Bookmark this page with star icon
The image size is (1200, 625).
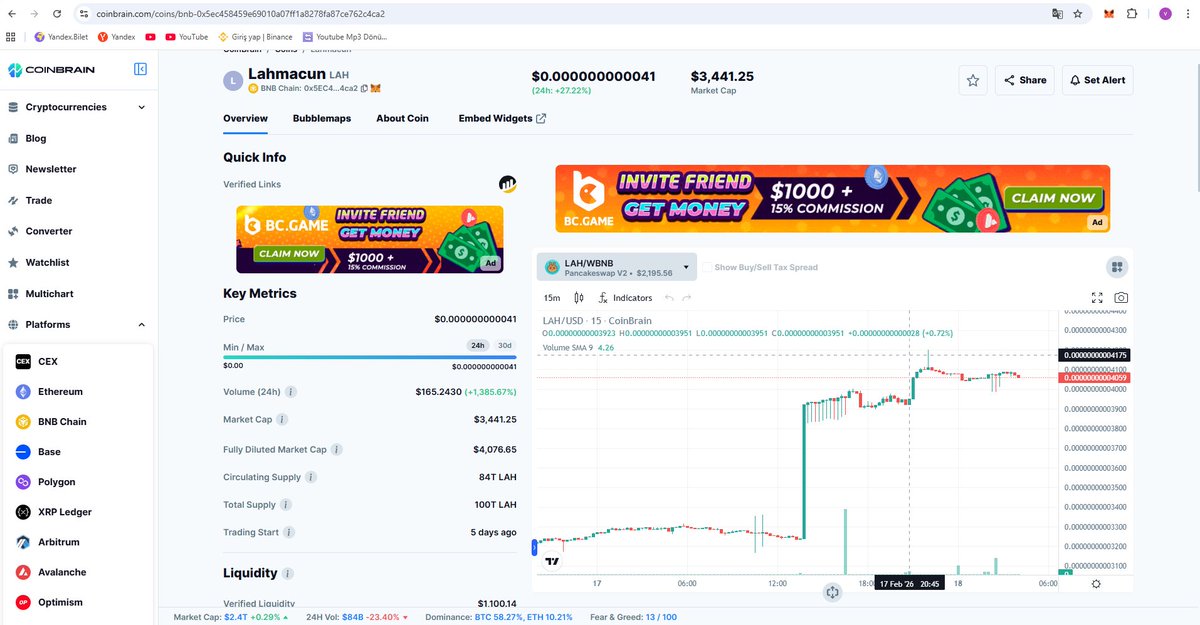(1077, 14)
